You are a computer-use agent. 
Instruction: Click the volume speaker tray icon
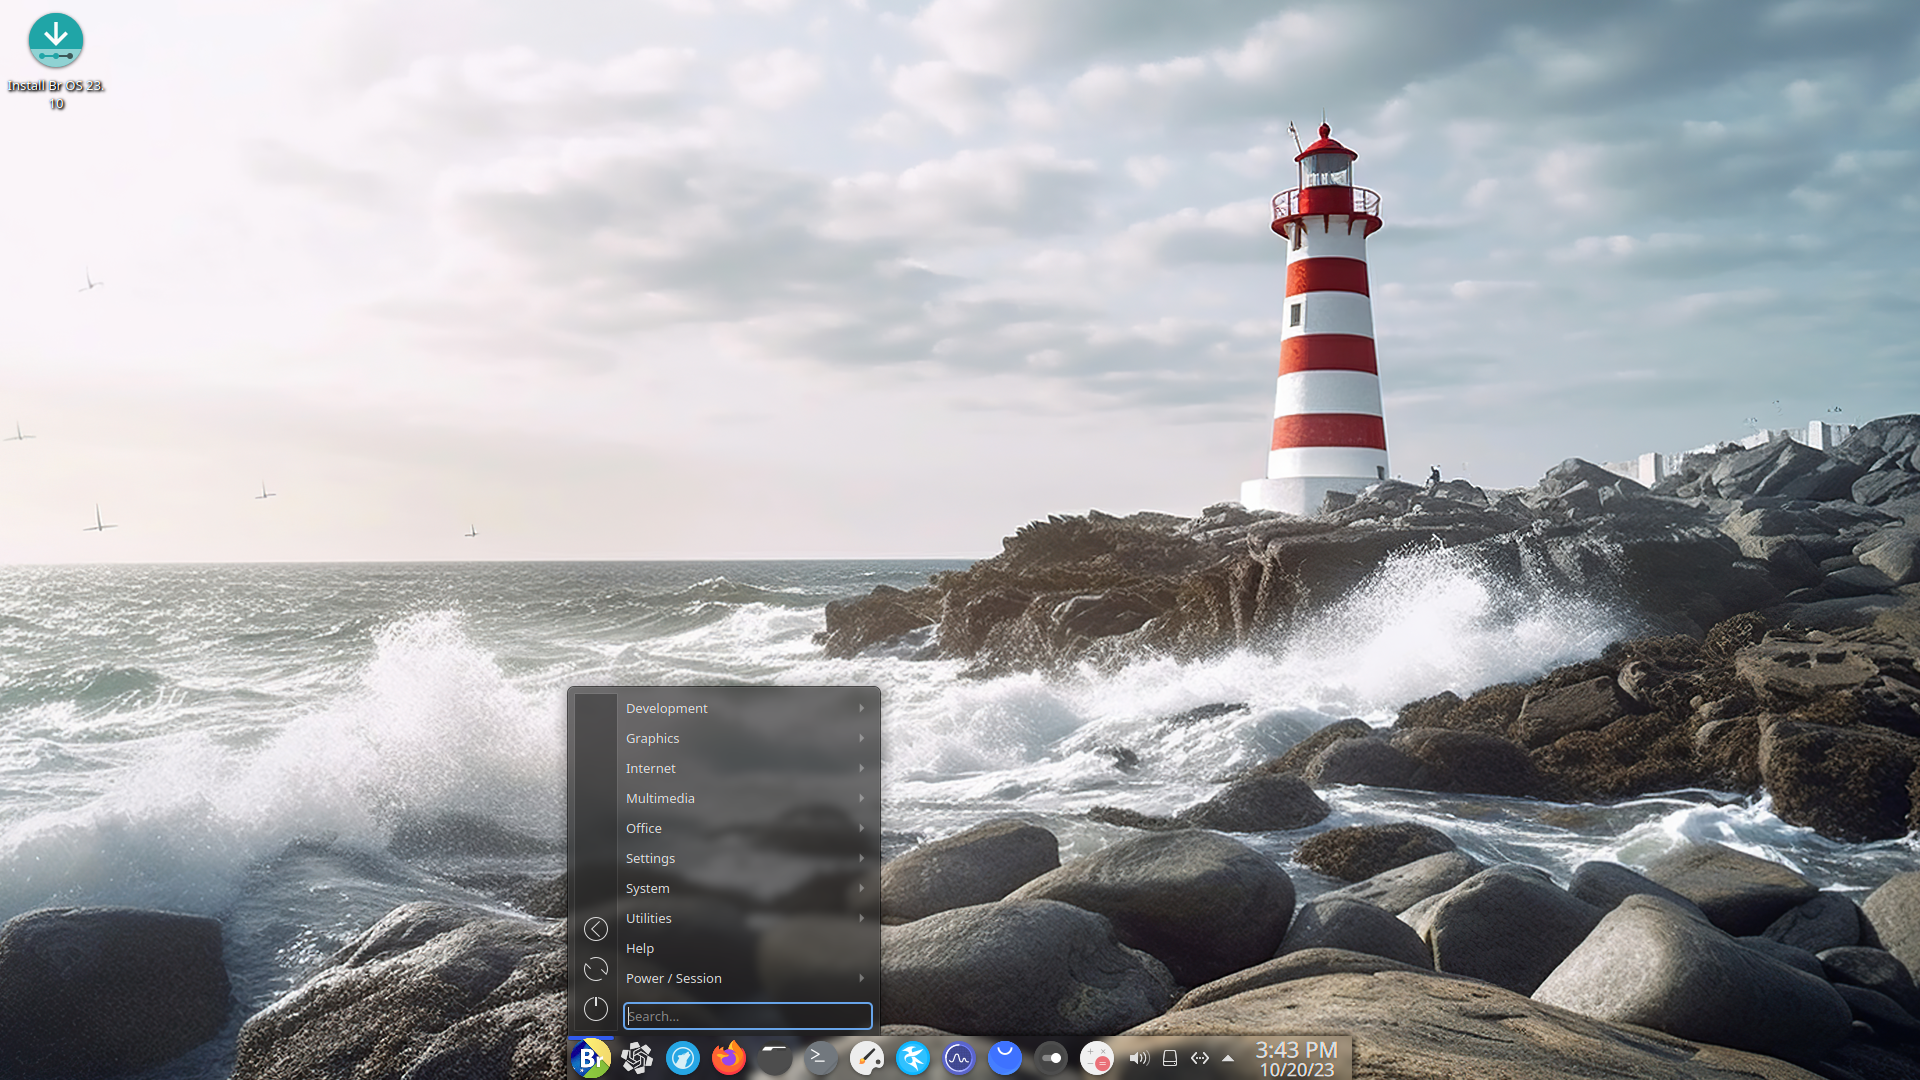pos(1139,1058)
